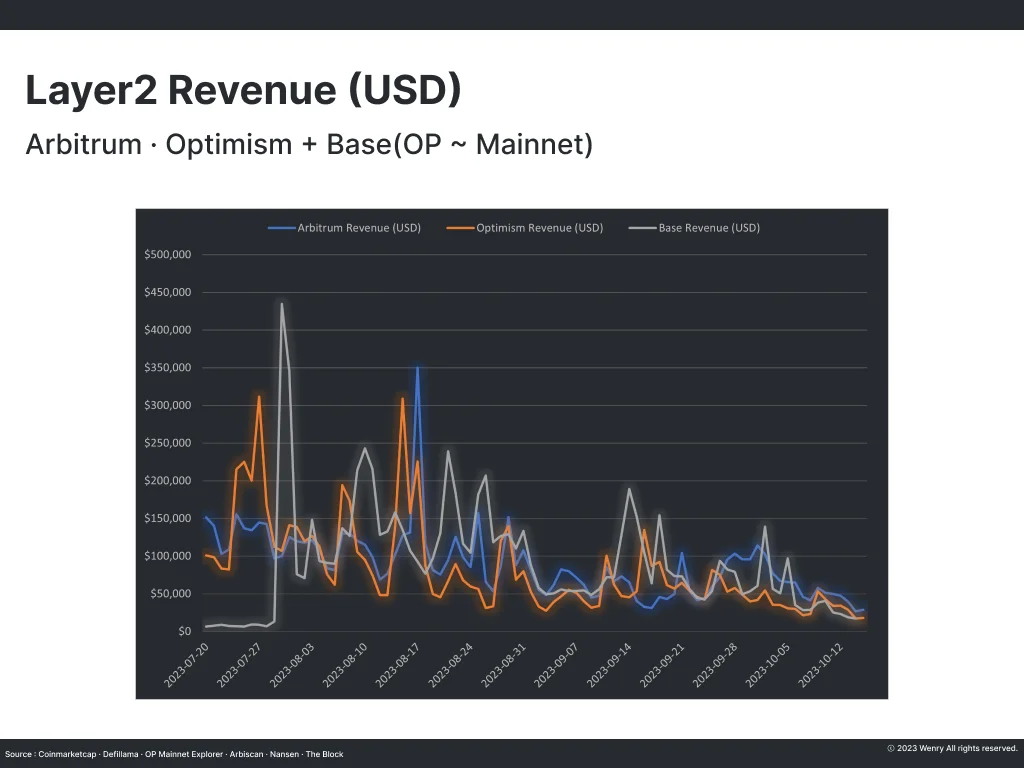Click the $300,000 y-axis label
Viewport: 1024px width, 768px height.
(168, 405)
